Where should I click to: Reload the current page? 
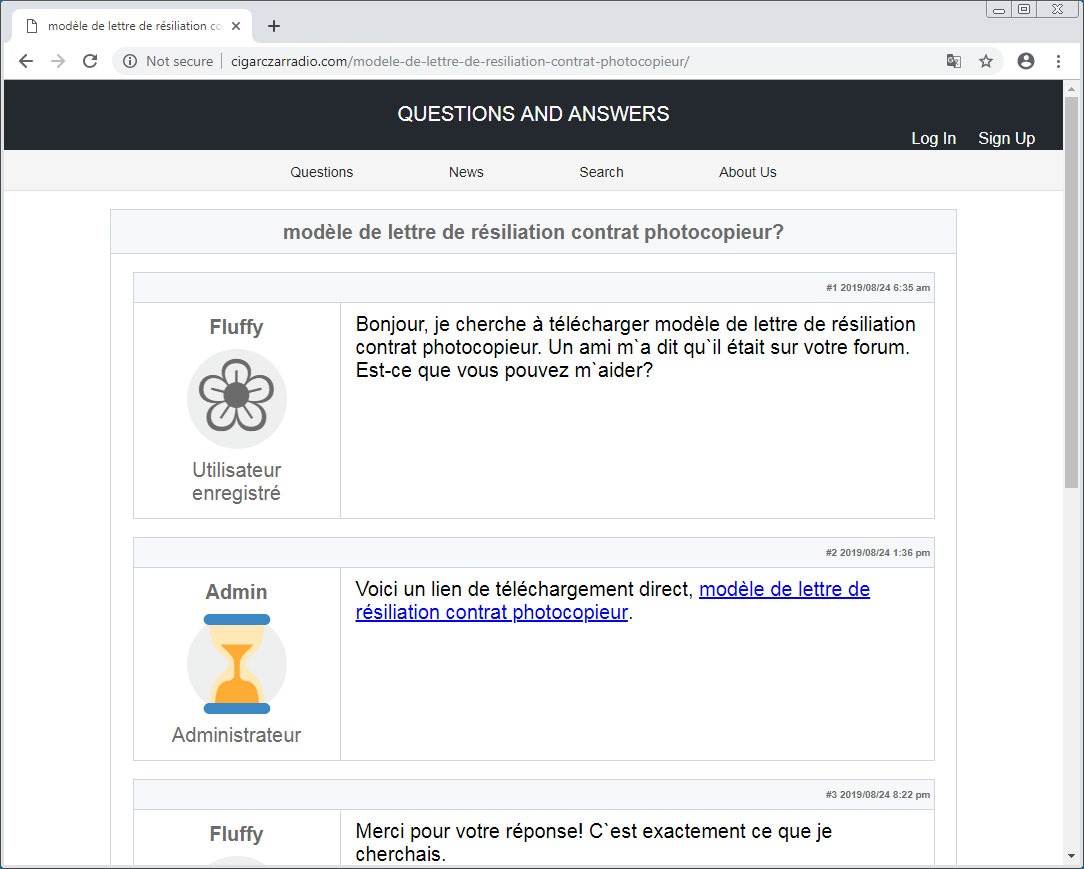click(90, 61)
